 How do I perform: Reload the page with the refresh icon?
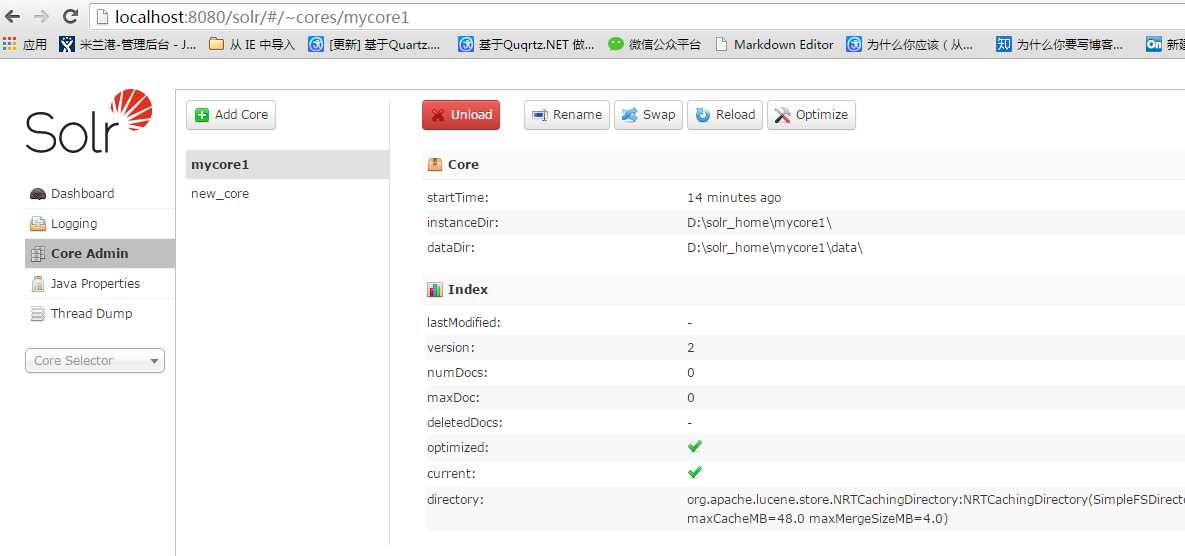(70, 16)
